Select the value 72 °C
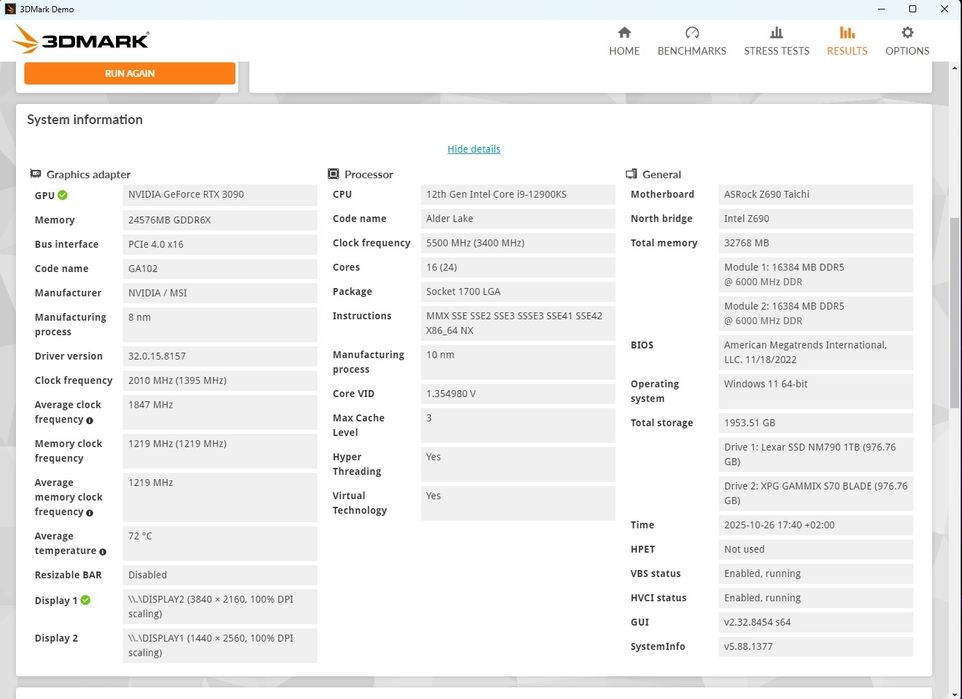The width and height of the screenshot is (962, 699). [220, 543]
